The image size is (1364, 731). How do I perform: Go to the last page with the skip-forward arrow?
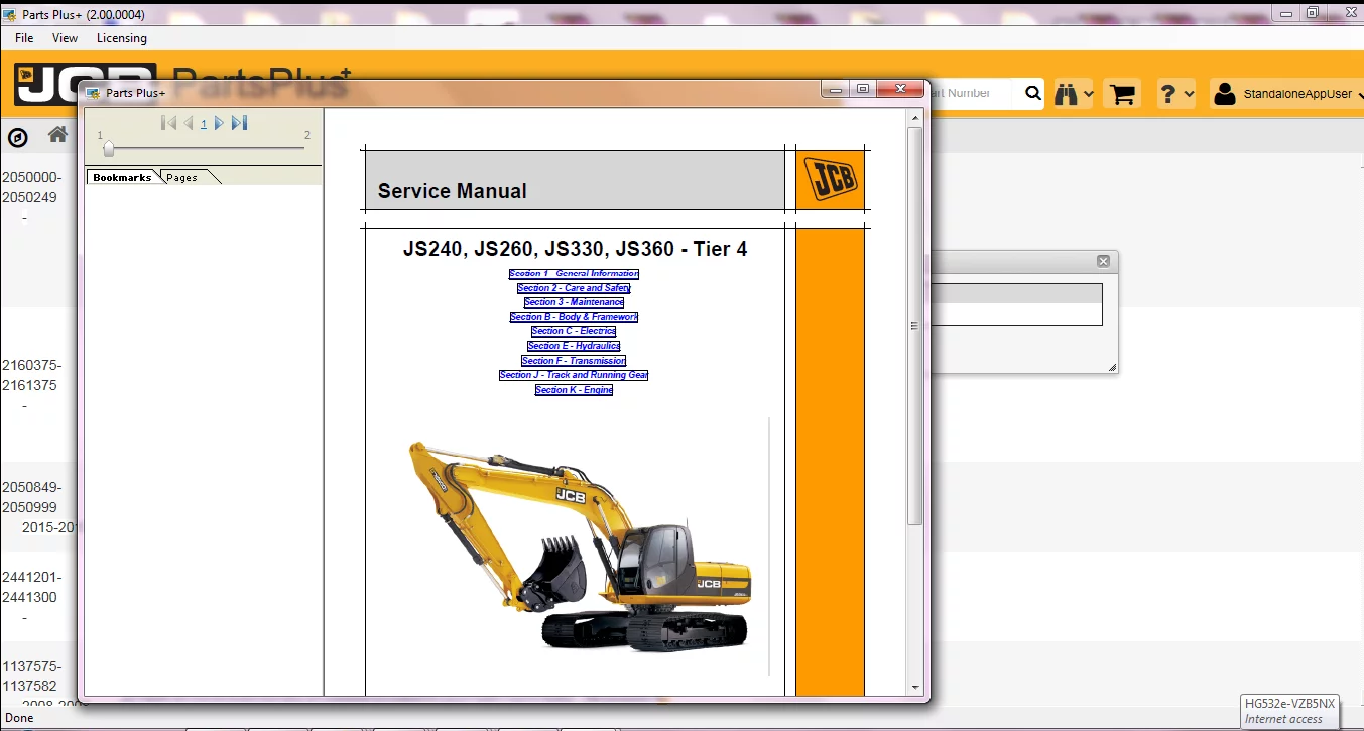pos(238,123)
